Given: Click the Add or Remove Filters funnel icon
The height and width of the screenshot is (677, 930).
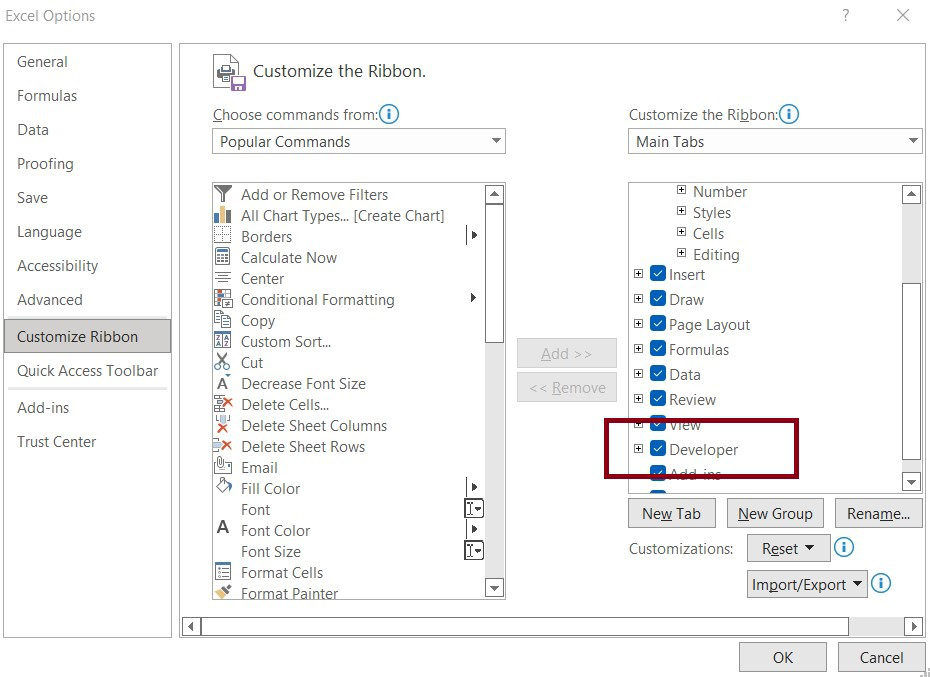Looking at the screenshot, I should pos(223,194).
